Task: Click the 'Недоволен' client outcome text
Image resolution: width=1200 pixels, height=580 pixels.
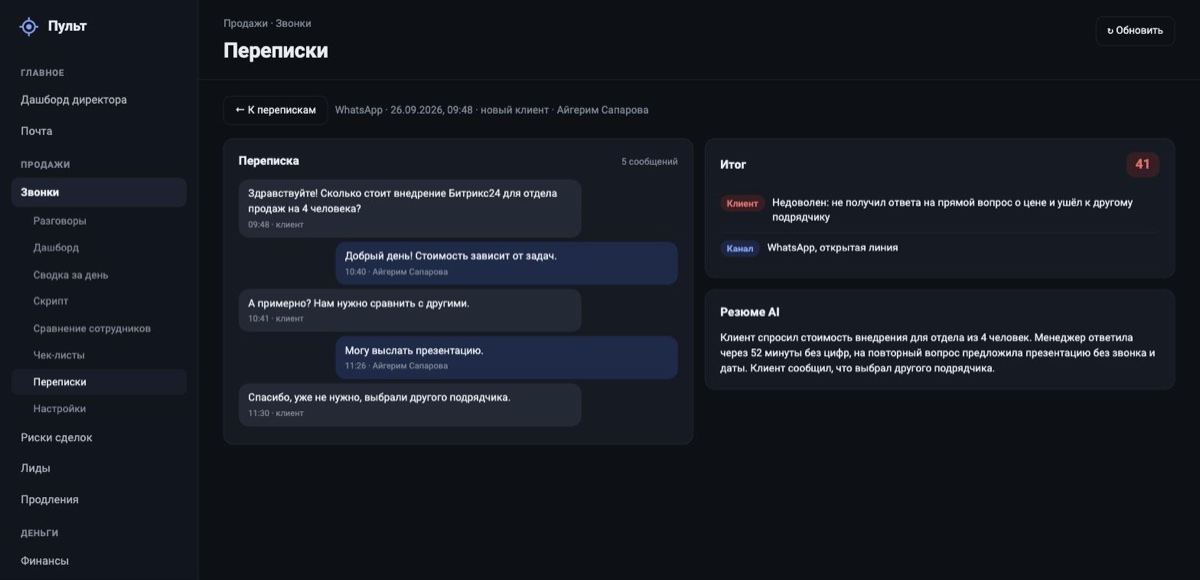Action: 952,209
